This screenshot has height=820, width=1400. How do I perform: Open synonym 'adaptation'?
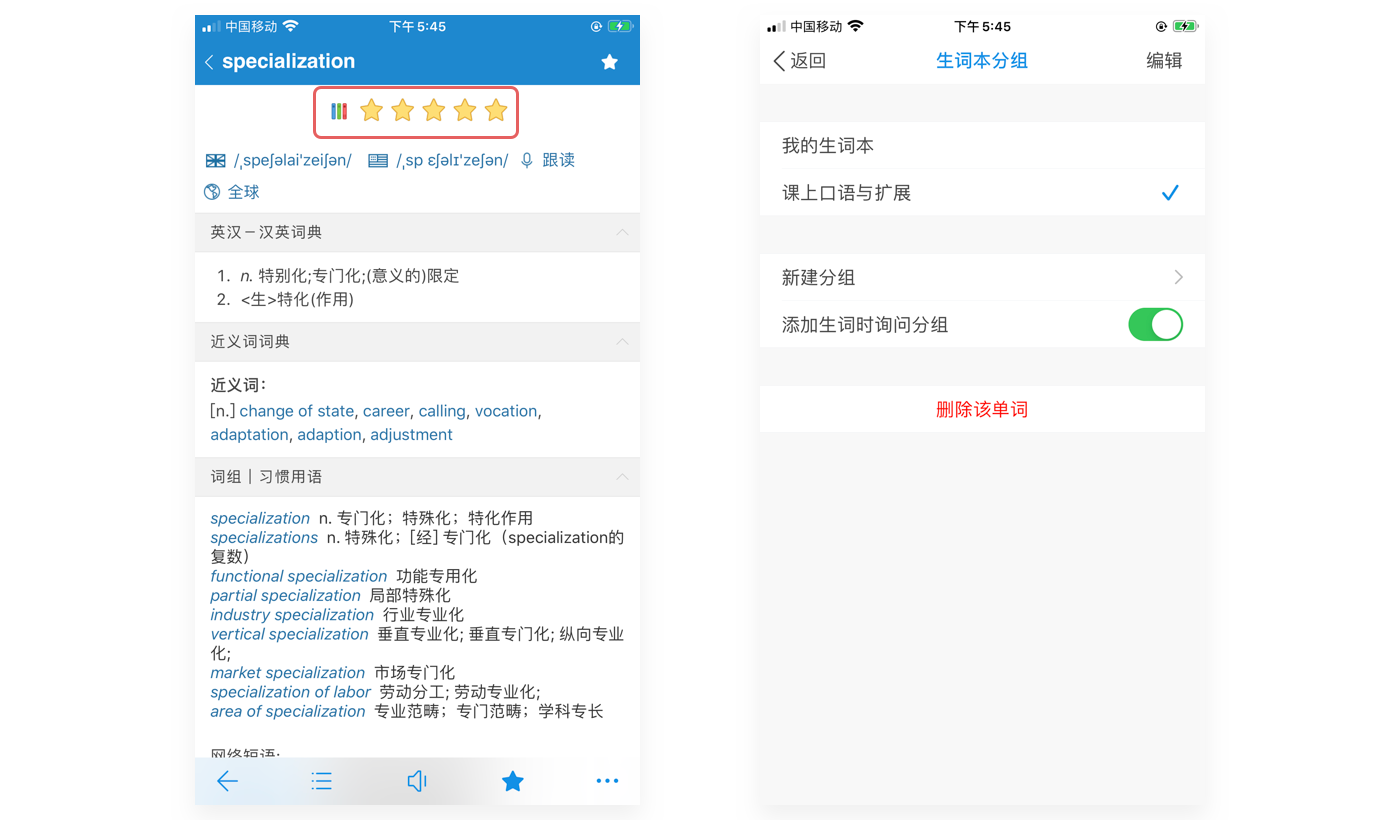(x=249, y=435)
